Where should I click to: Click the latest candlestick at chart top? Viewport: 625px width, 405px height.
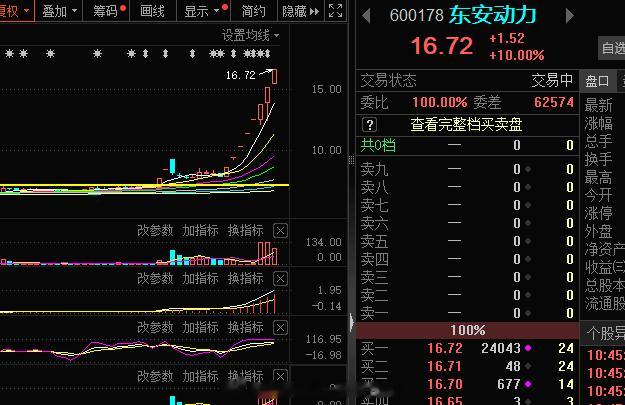275,77
